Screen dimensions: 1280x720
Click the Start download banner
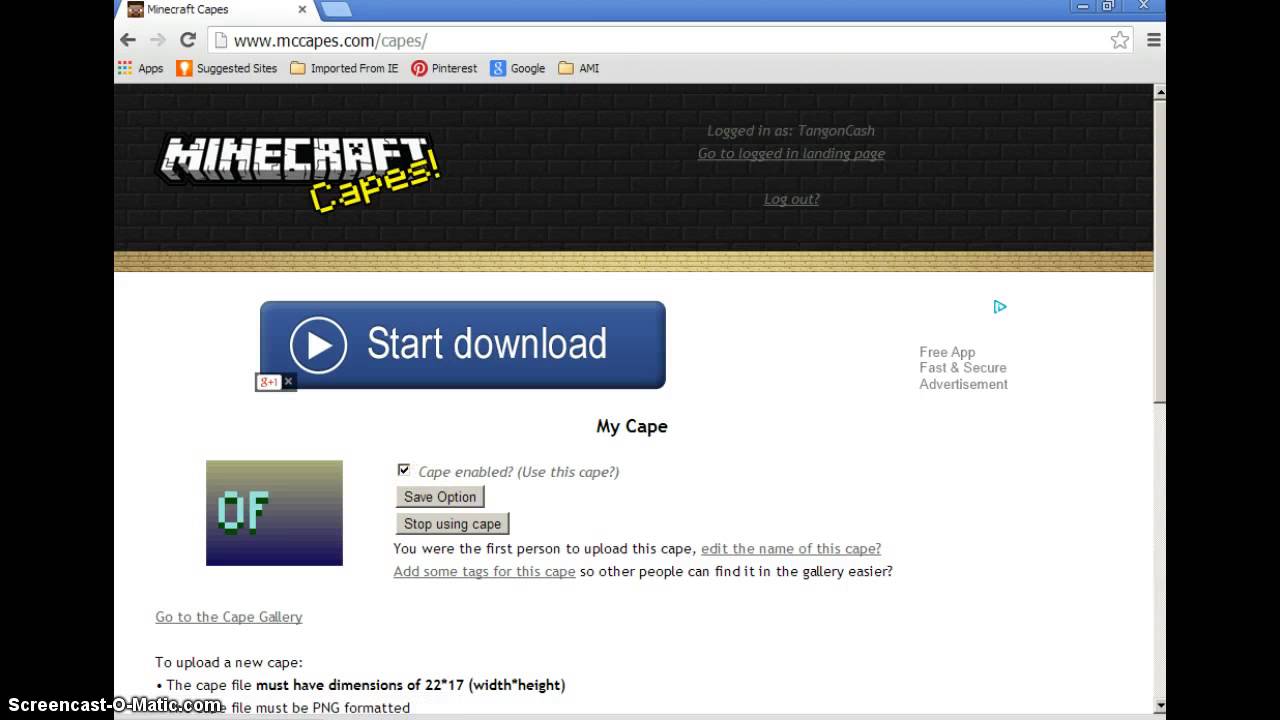pos(463,345)
